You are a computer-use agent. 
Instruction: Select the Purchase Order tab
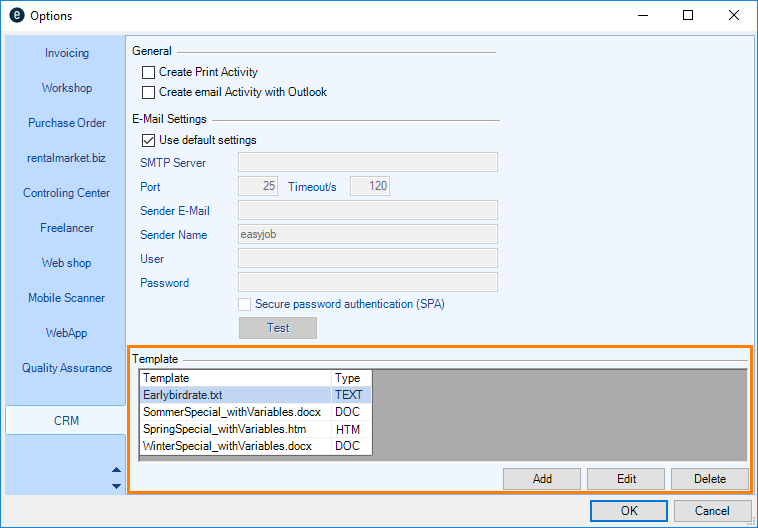coord(66,123)
